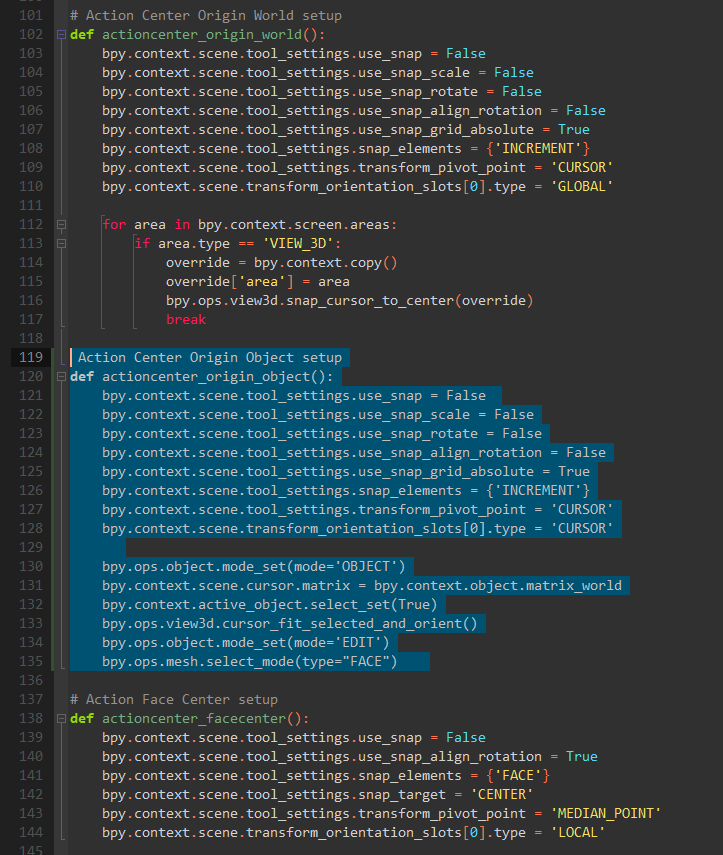Screen dimensions: 723x855
Task: Click the 'MEDIAN_POINT' string value
Action: tap(605, 813)
